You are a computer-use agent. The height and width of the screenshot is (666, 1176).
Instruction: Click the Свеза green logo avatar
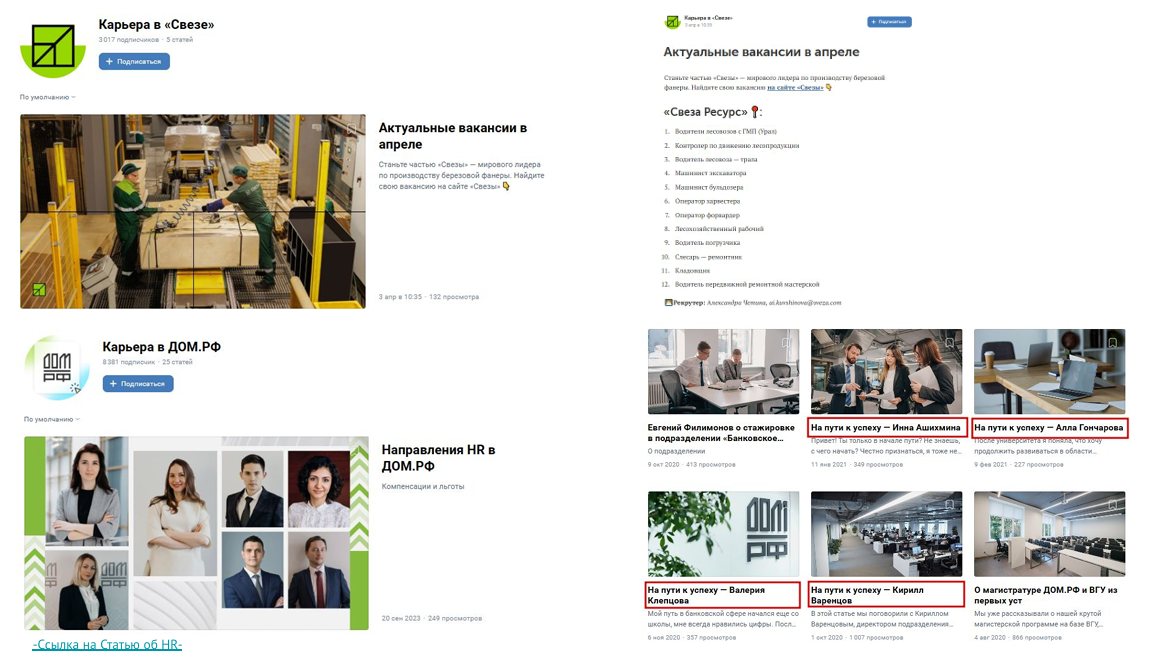click(x=52, y=48)
